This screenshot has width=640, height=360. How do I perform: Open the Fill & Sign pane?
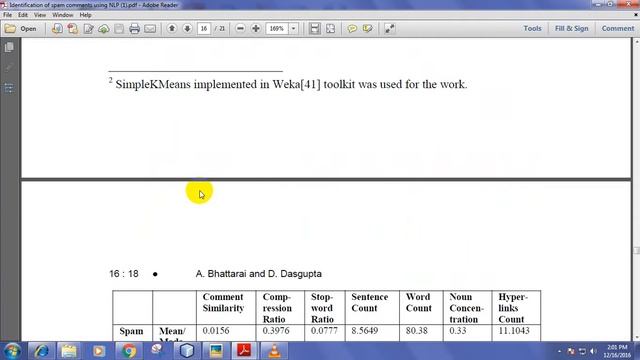pos(571,29)
